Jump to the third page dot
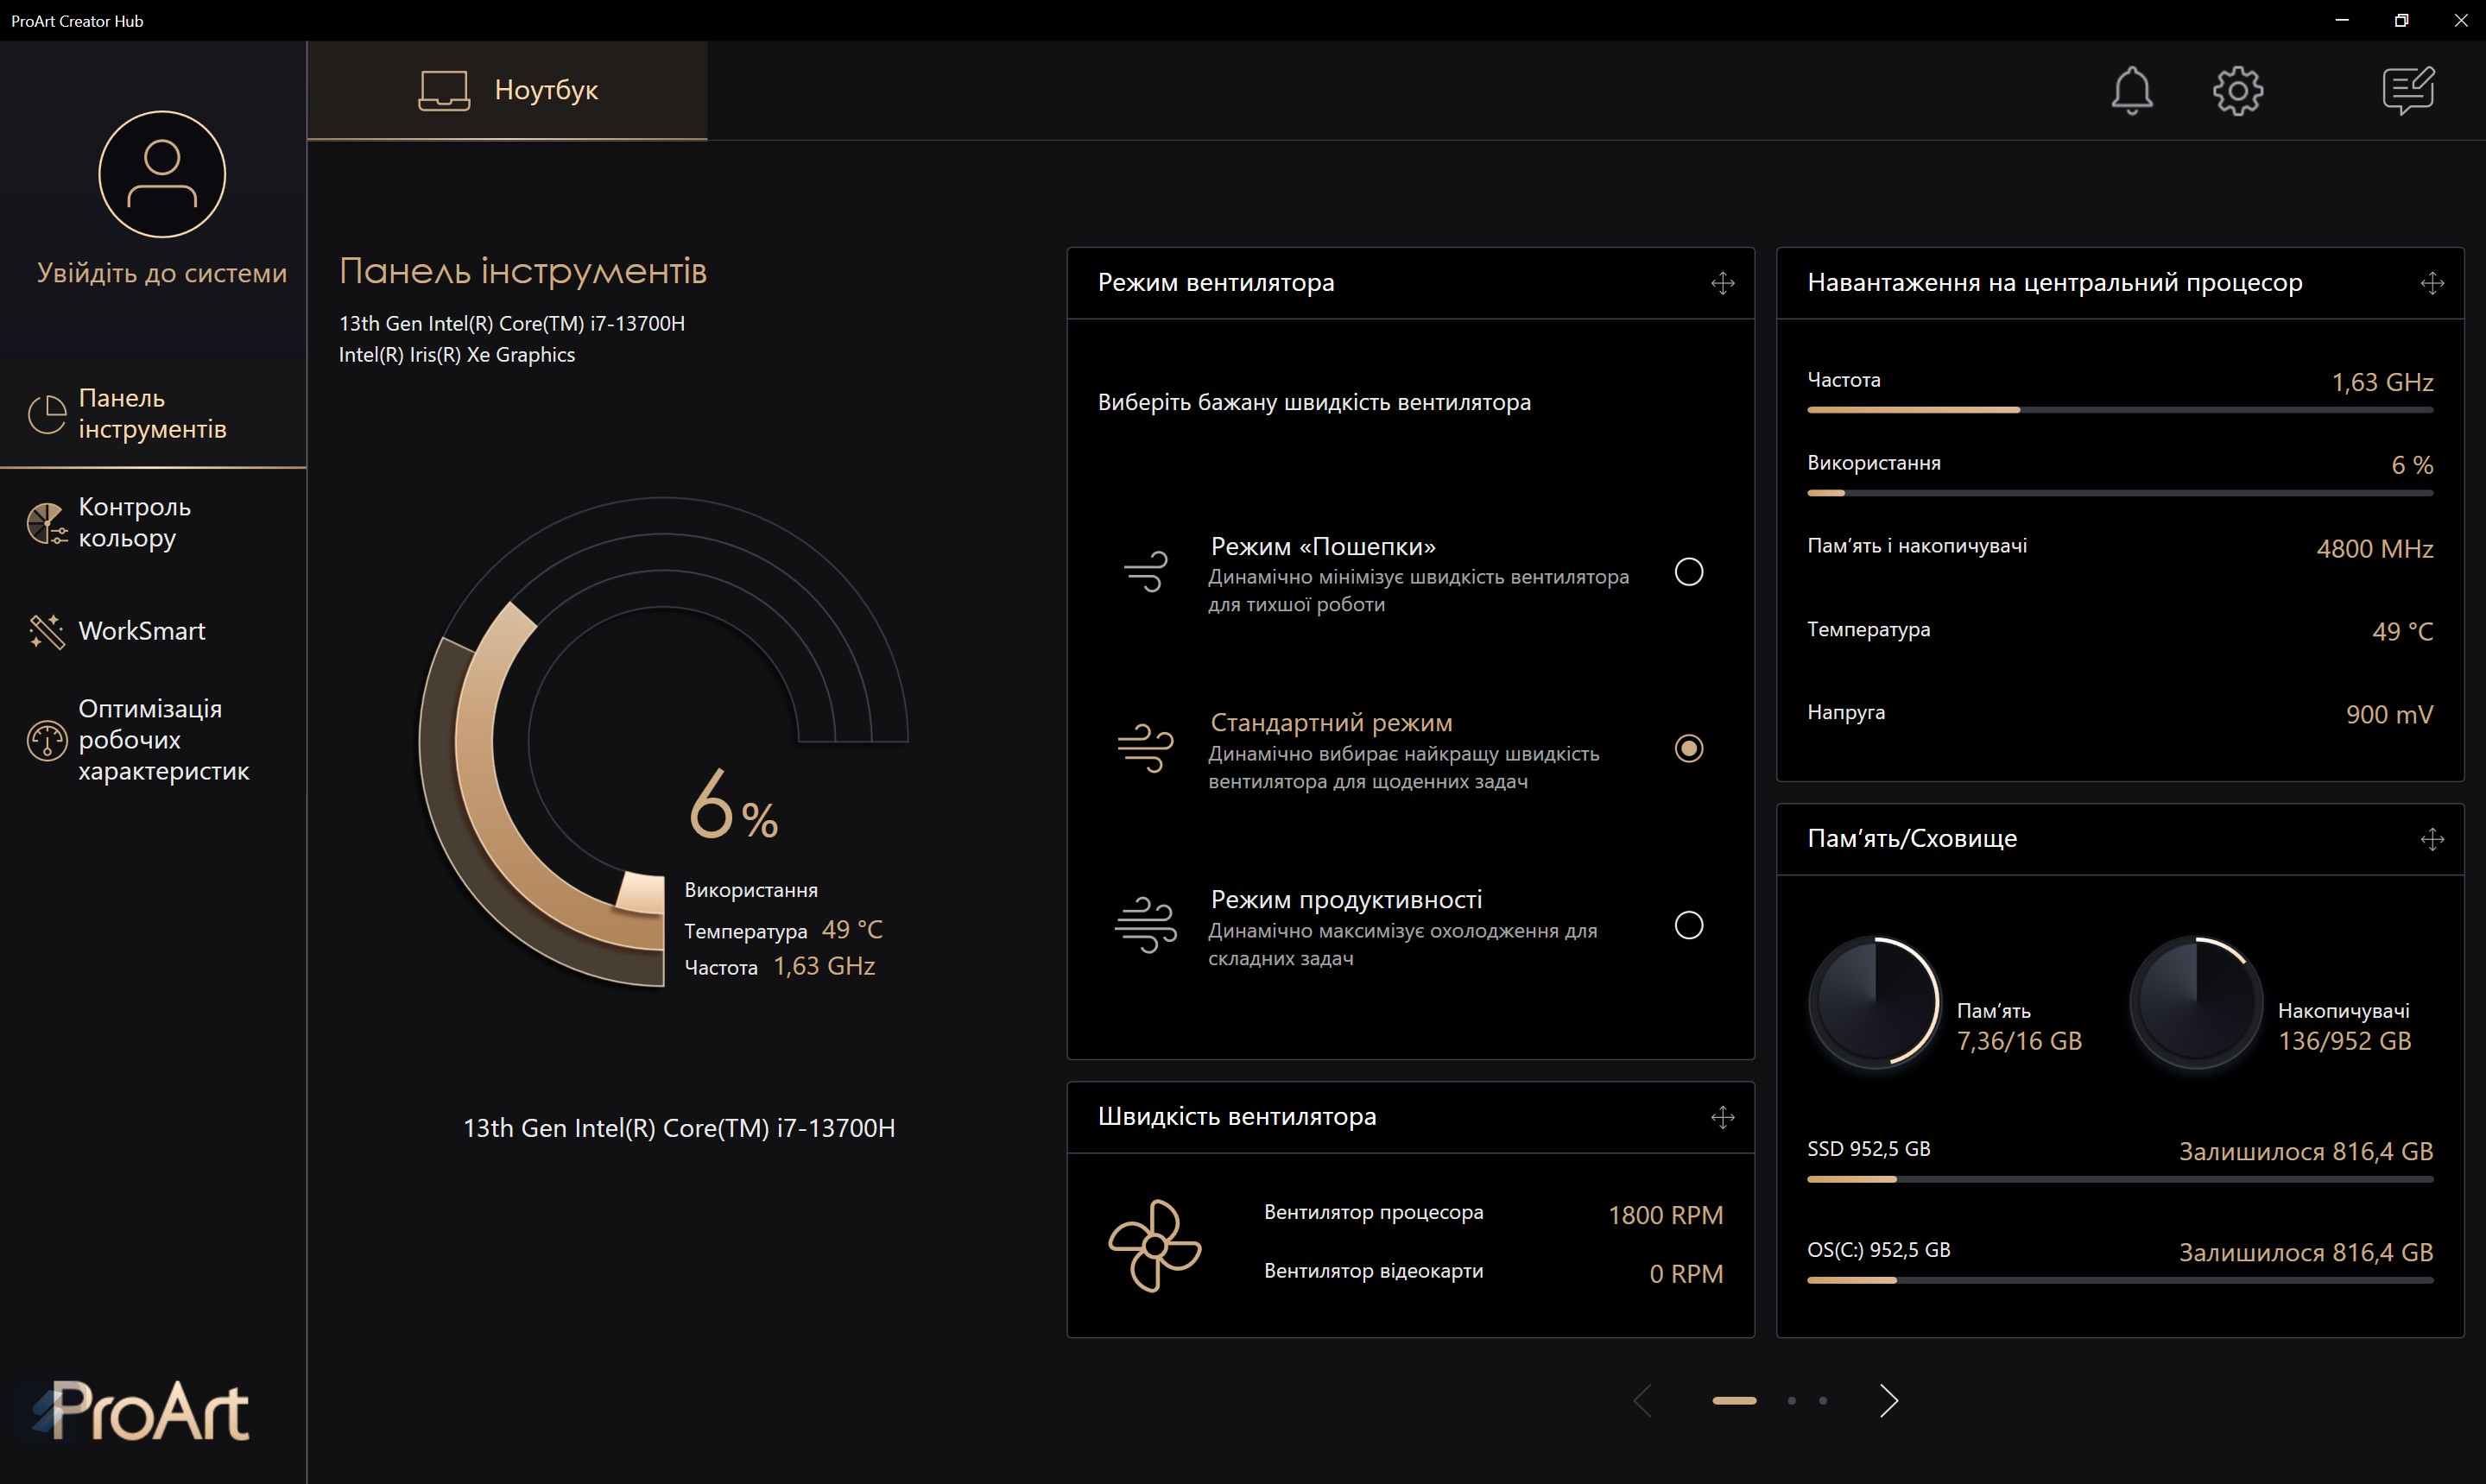Viewport: 2486px width, 1484px height. [1823, 1400]
